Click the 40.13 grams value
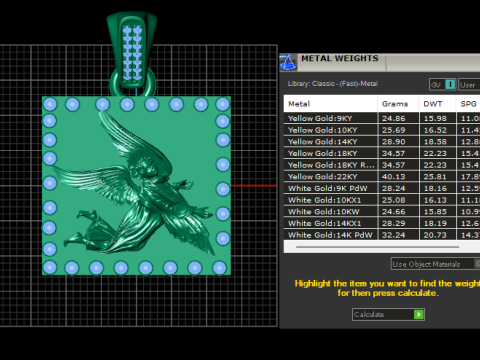 tap(394, 177)
